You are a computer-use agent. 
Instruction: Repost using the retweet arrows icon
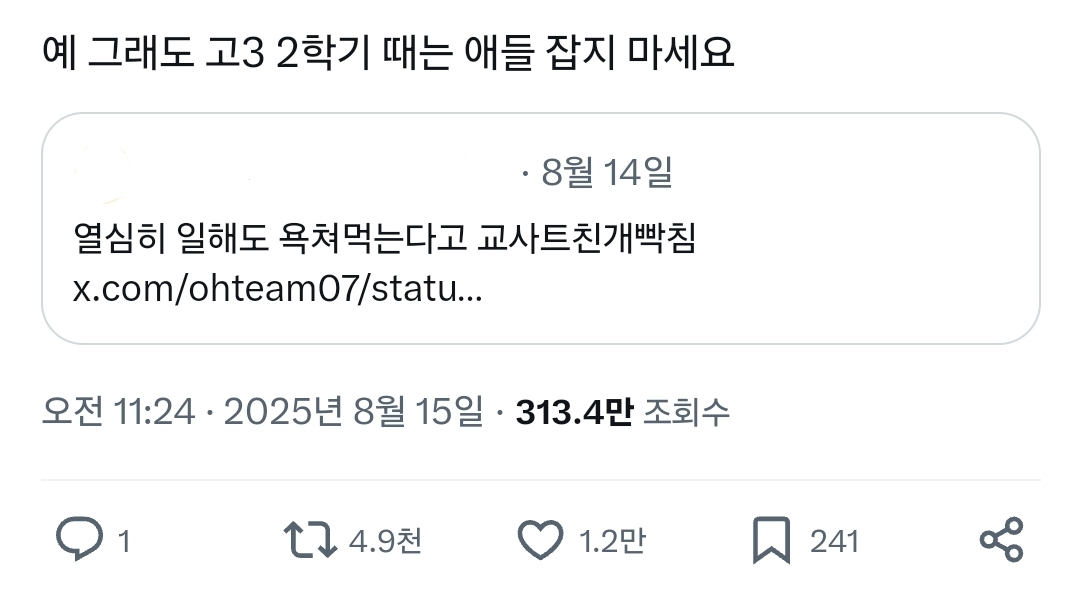pos(310,539)
